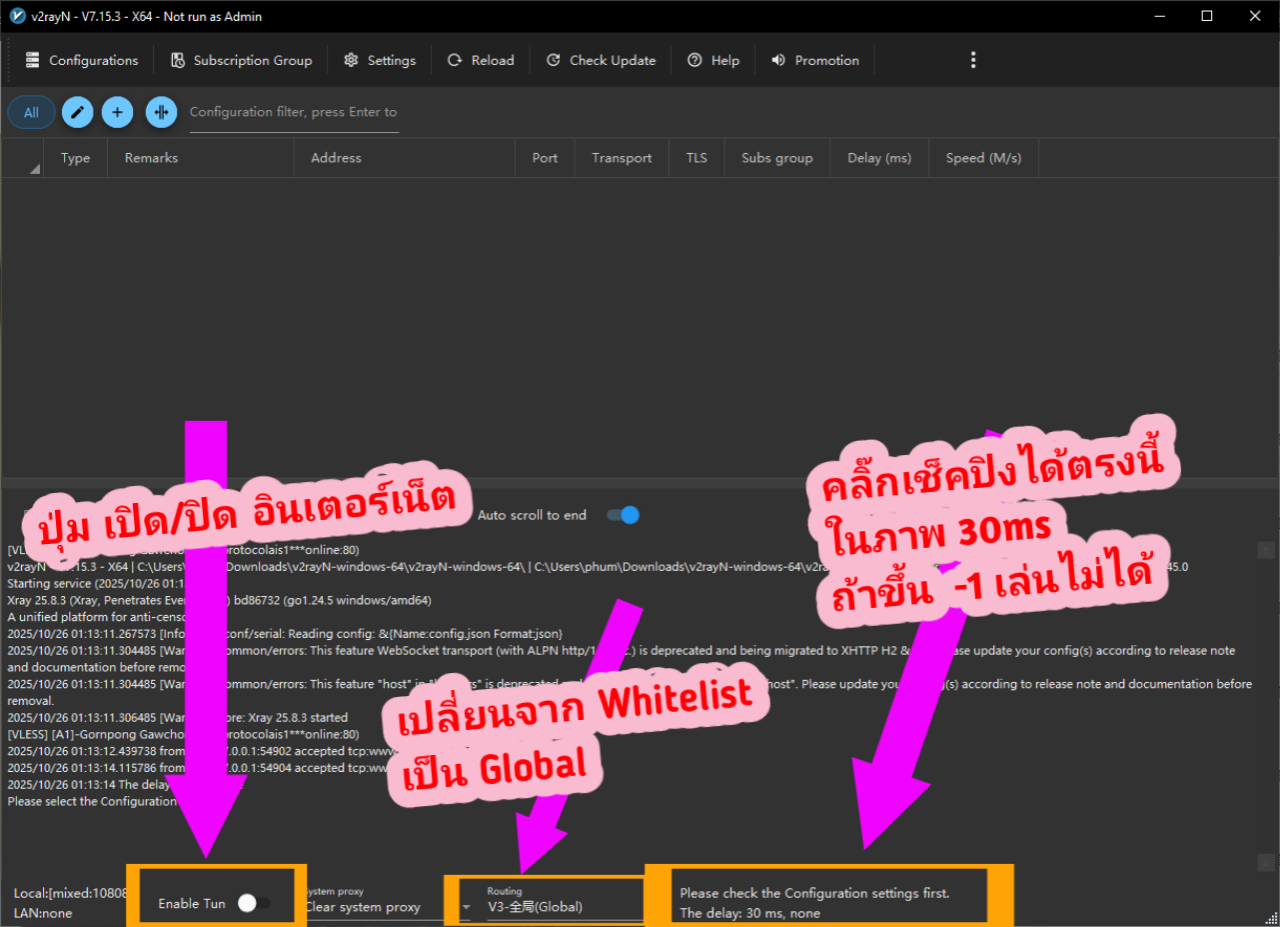Open the Help menu

click(x=713, y=60)
